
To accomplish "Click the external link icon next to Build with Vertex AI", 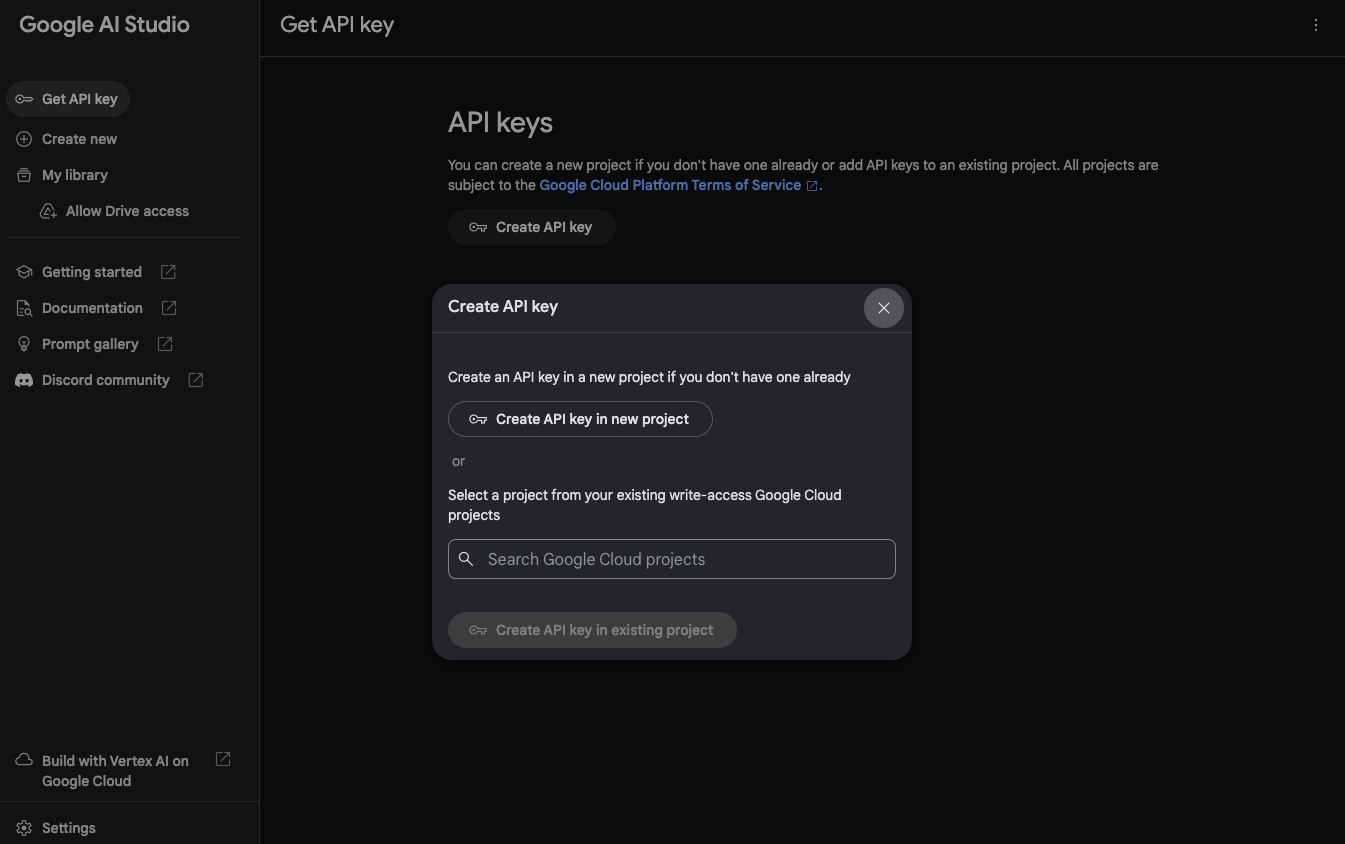I will pos(223,760).
